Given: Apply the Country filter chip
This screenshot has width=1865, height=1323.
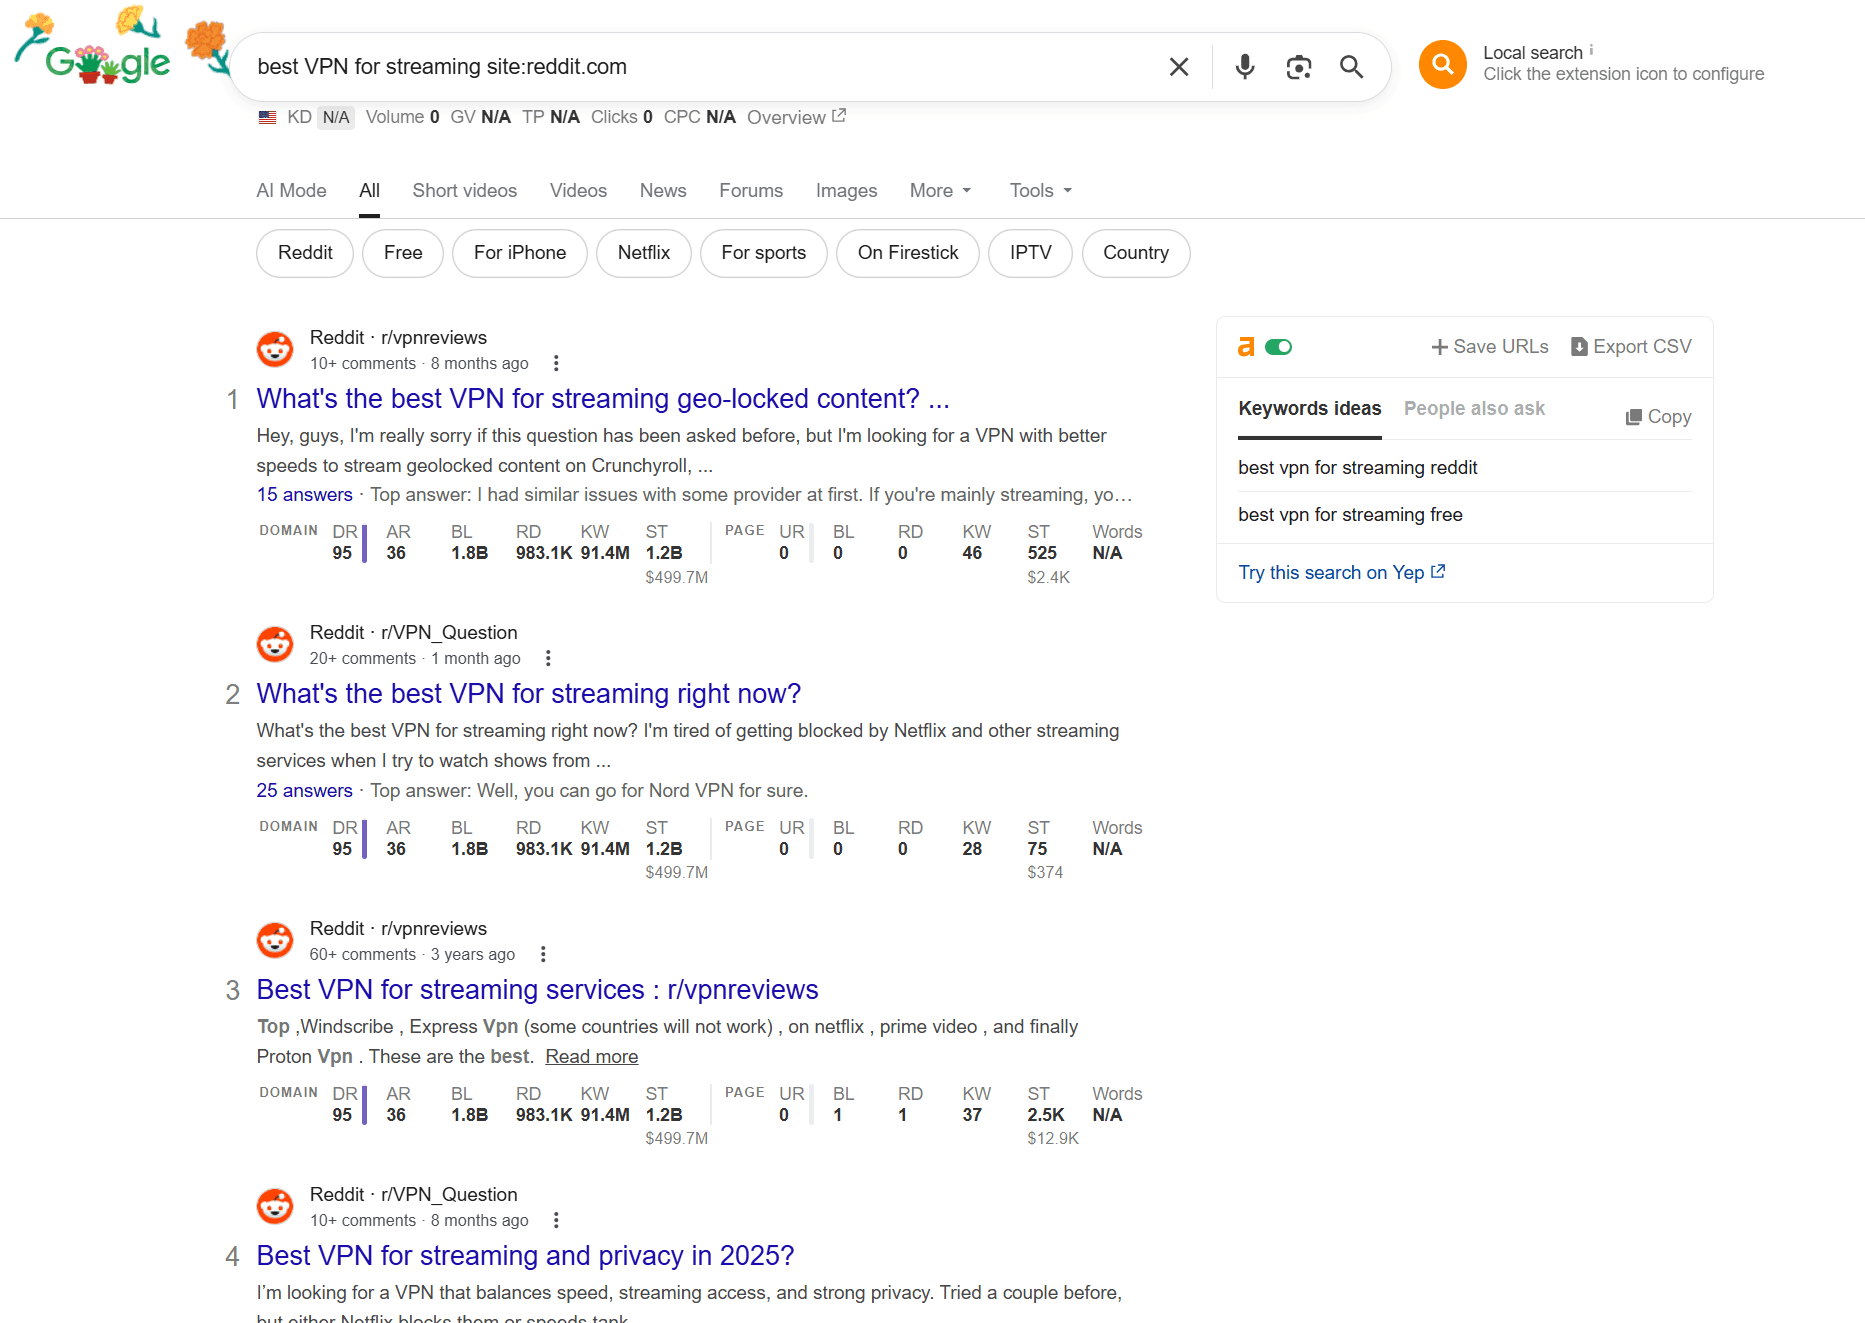Looking at the screenshot, I should point(1136,253).
